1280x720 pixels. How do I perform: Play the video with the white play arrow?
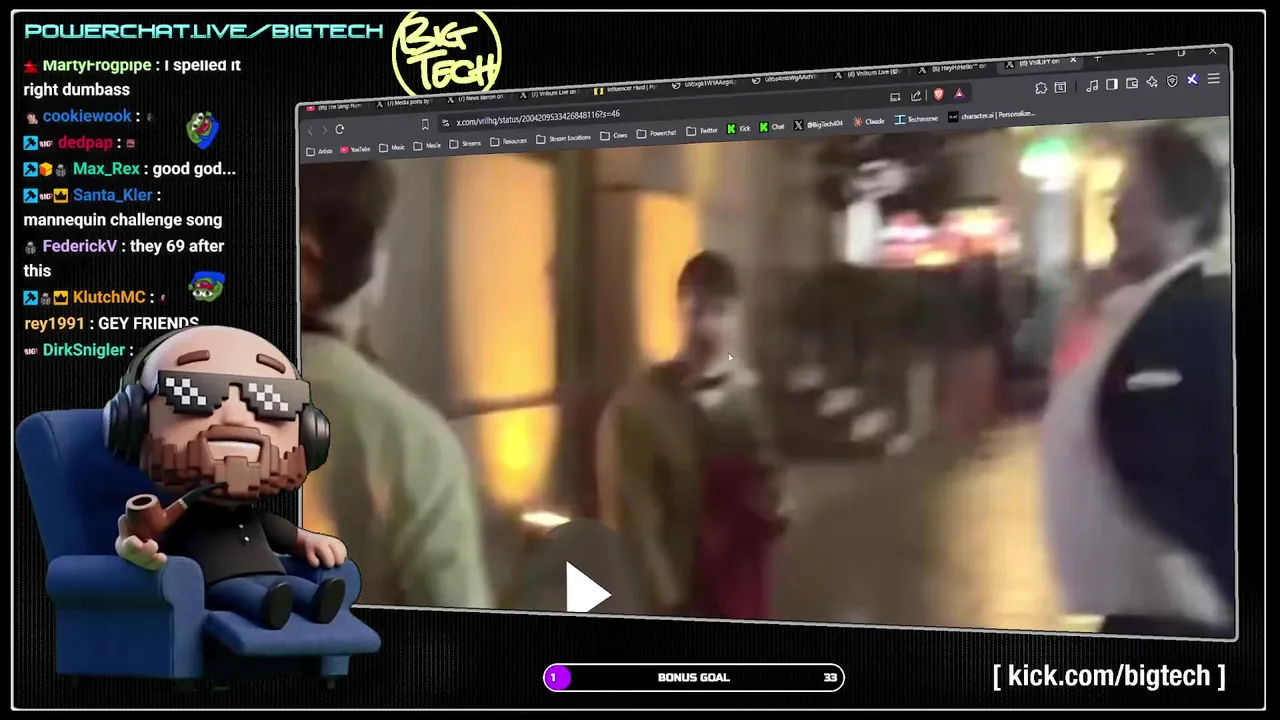[587, 587]
